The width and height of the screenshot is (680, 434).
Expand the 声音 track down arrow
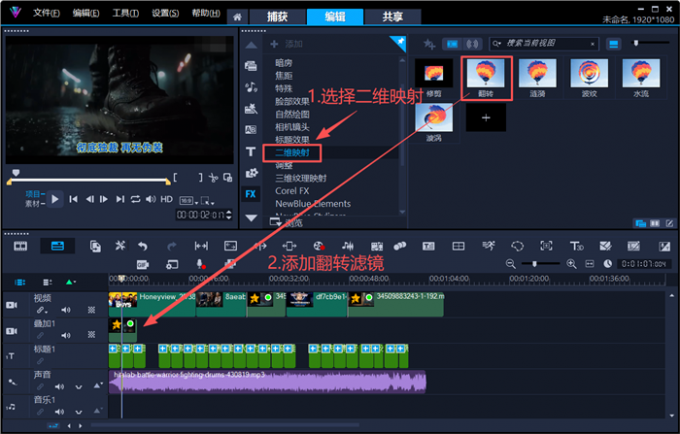pos(78,386)
